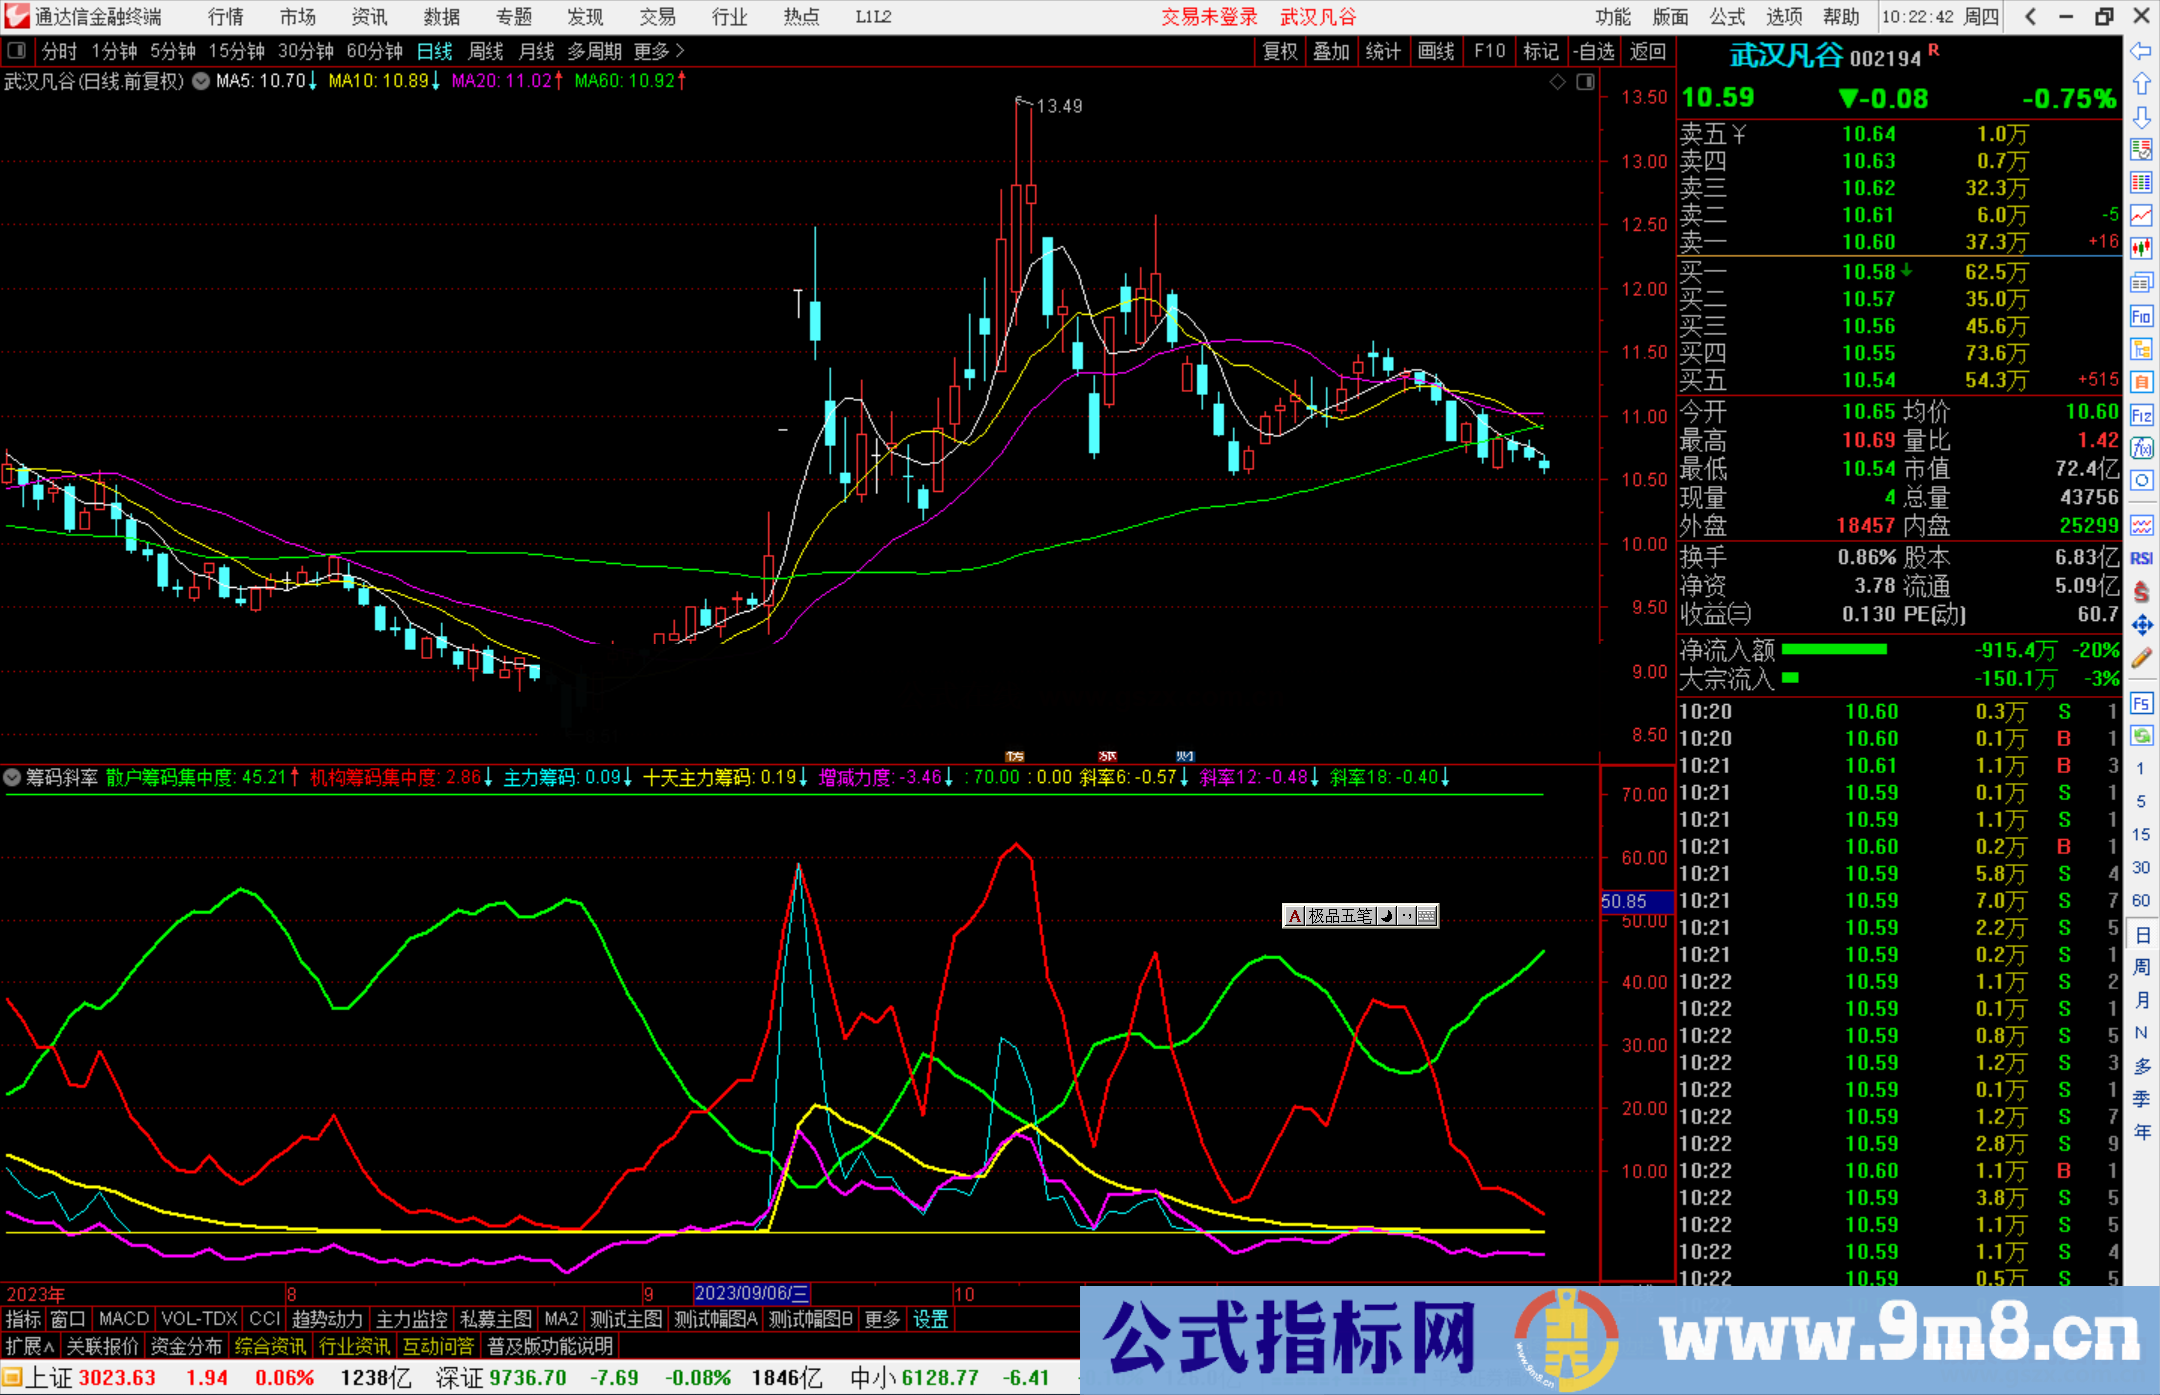2160x1395 pixels.
Task: Switch to 分时 intraday view
Action: (x=59, y=51)
